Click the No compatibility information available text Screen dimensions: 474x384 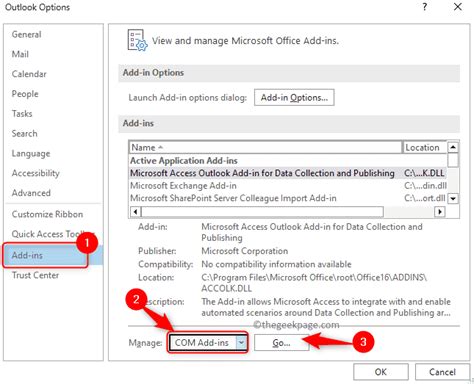coord(276,264)
